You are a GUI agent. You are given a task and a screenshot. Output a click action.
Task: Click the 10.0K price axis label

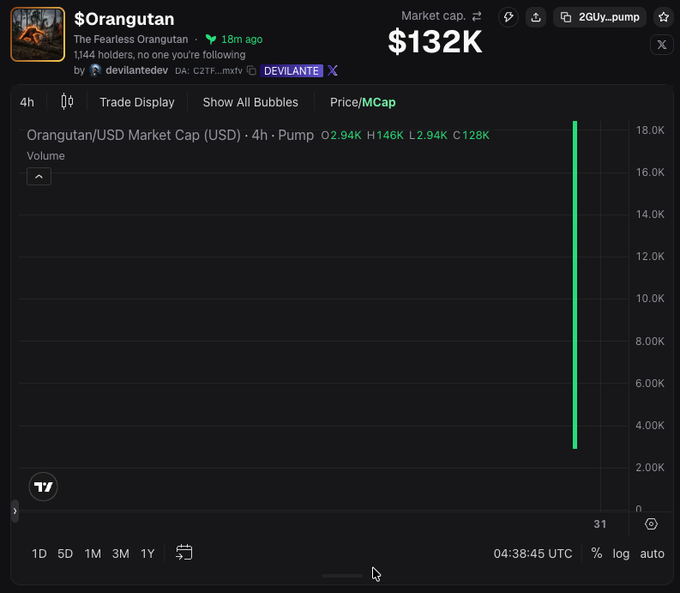650,298
